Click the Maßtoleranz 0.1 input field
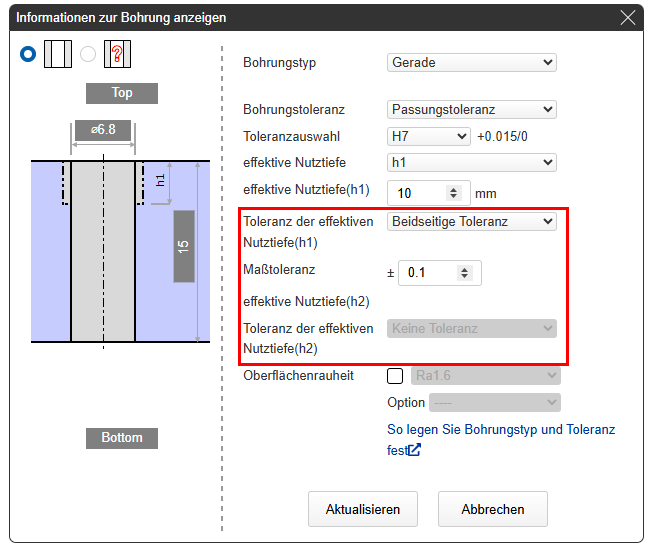This screenshot has height=550, width=652. click(x=430, y=272)
